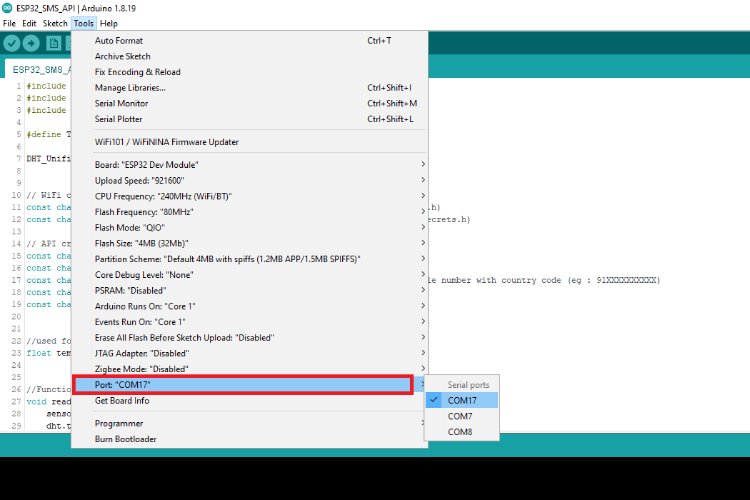Image resolution: width=750 pixels, height=500 pixels.
Task: Expand CPU Frequency: "240MHz (WiFi/BT)" submenu
Action: (250, 196)
